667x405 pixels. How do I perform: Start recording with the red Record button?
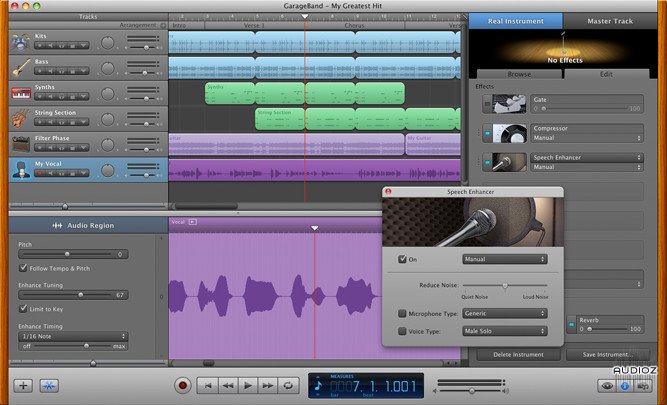[183, 386]
